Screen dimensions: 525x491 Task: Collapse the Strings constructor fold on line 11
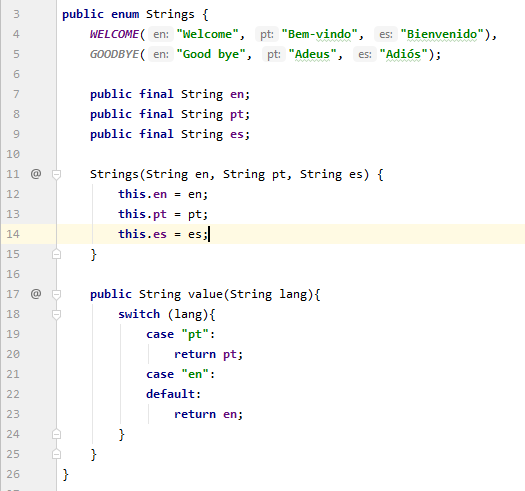56,174
